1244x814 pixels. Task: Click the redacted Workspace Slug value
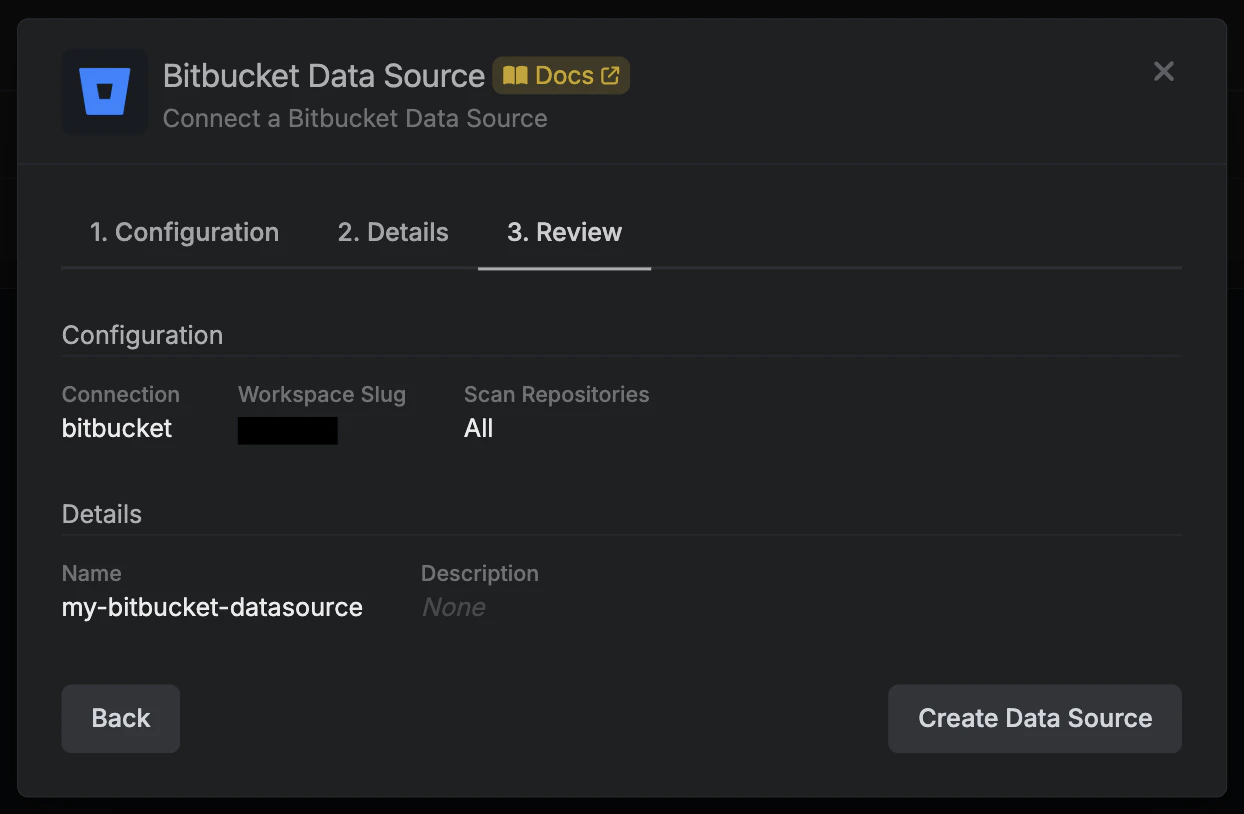[x=288, y=431]
